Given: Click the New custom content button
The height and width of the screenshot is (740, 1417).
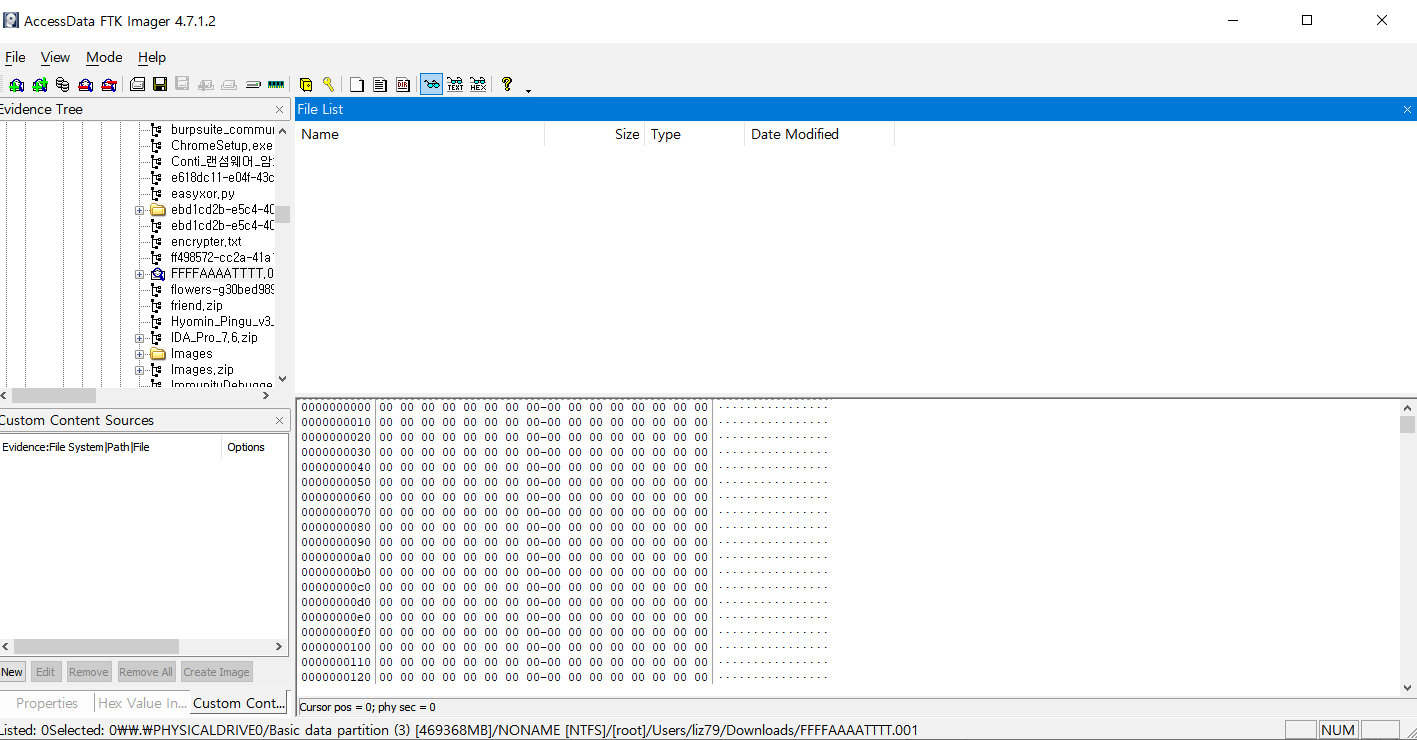Looking at the screenshot, I should pos(12,672).
